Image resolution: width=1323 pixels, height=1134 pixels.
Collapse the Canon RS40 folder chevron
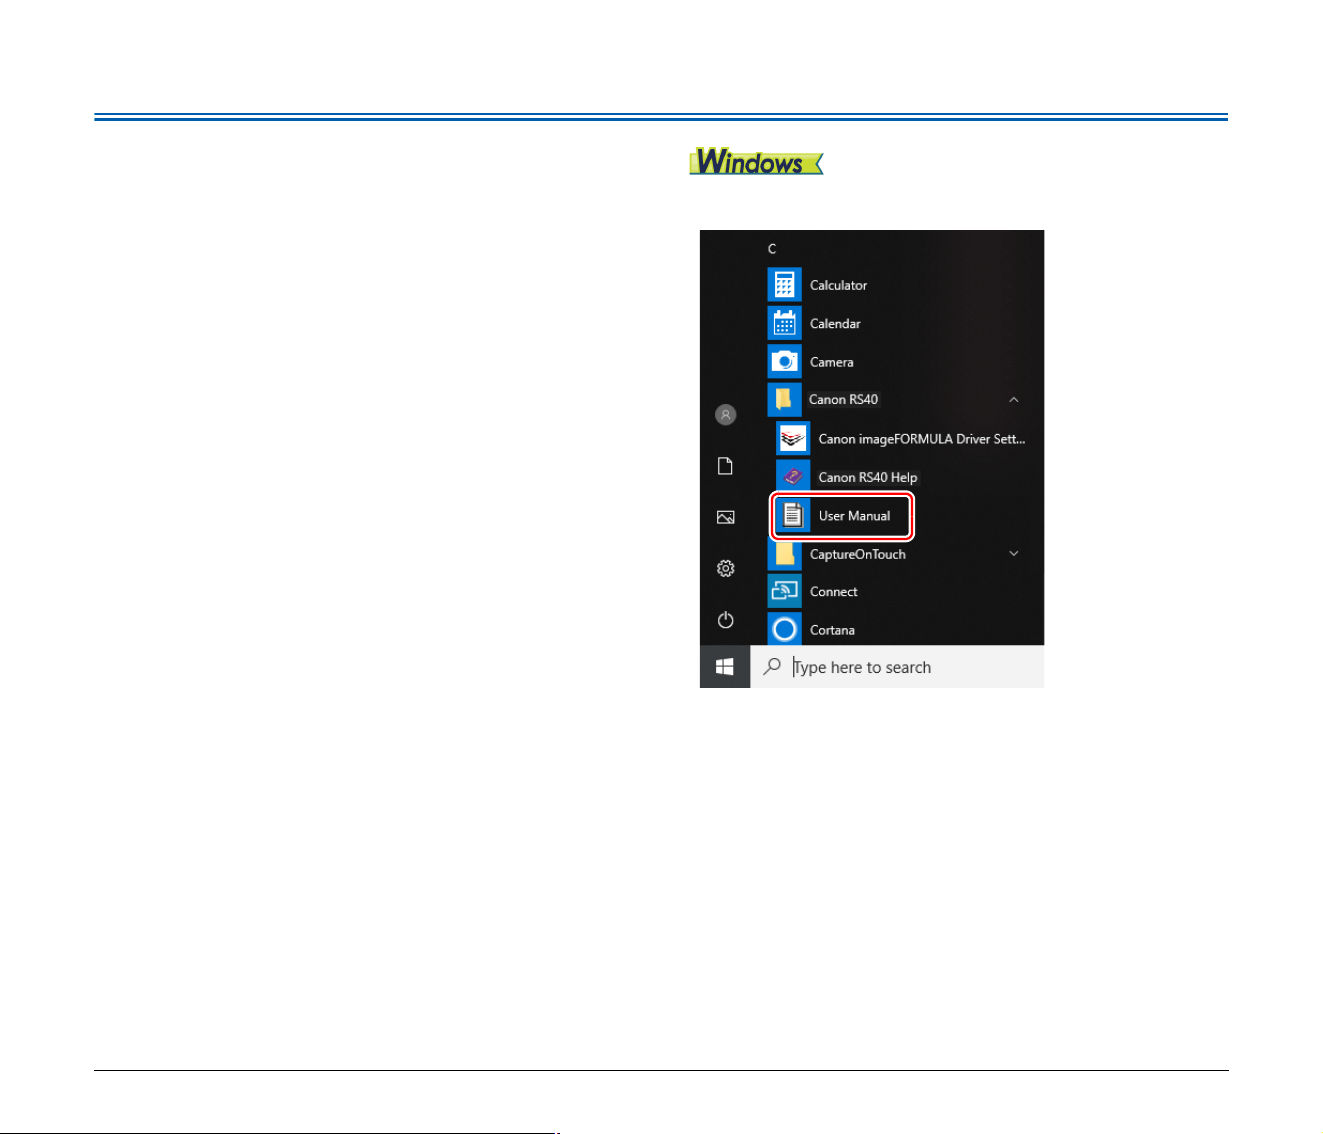(1014, 399)
